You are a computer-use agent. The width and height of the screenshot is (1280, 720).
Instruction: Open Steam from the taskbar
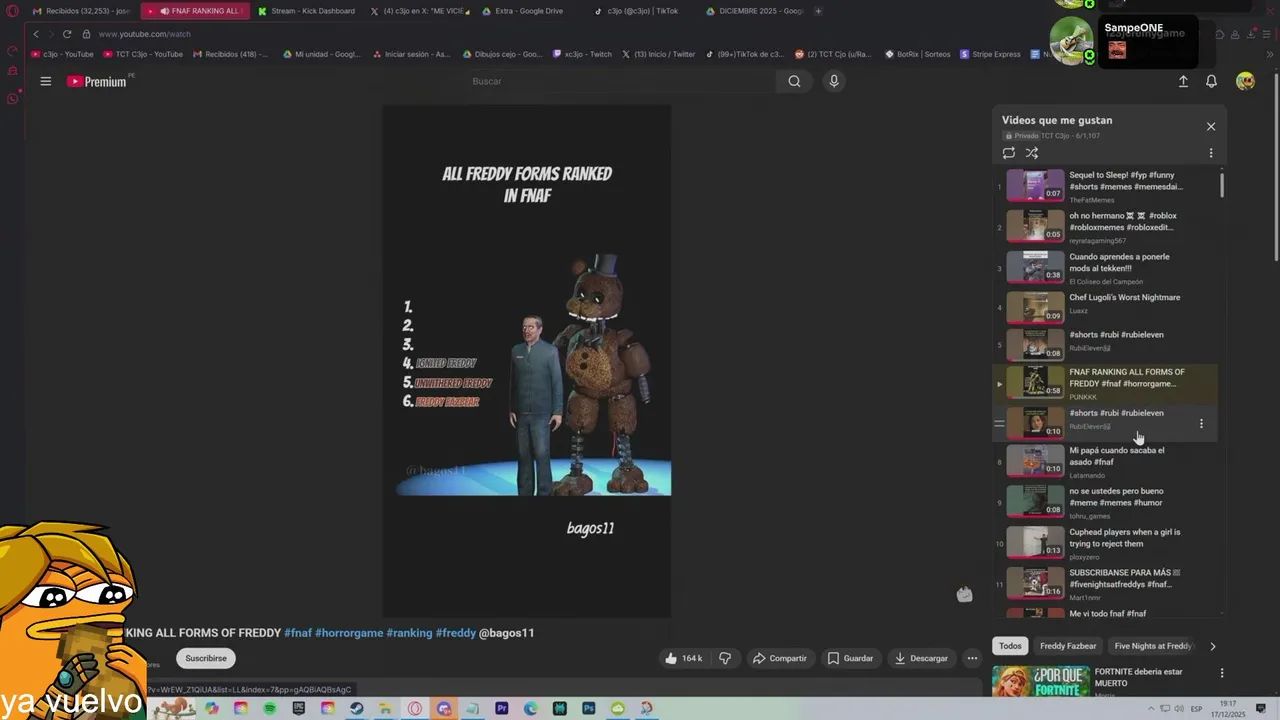tap(357, 708)
